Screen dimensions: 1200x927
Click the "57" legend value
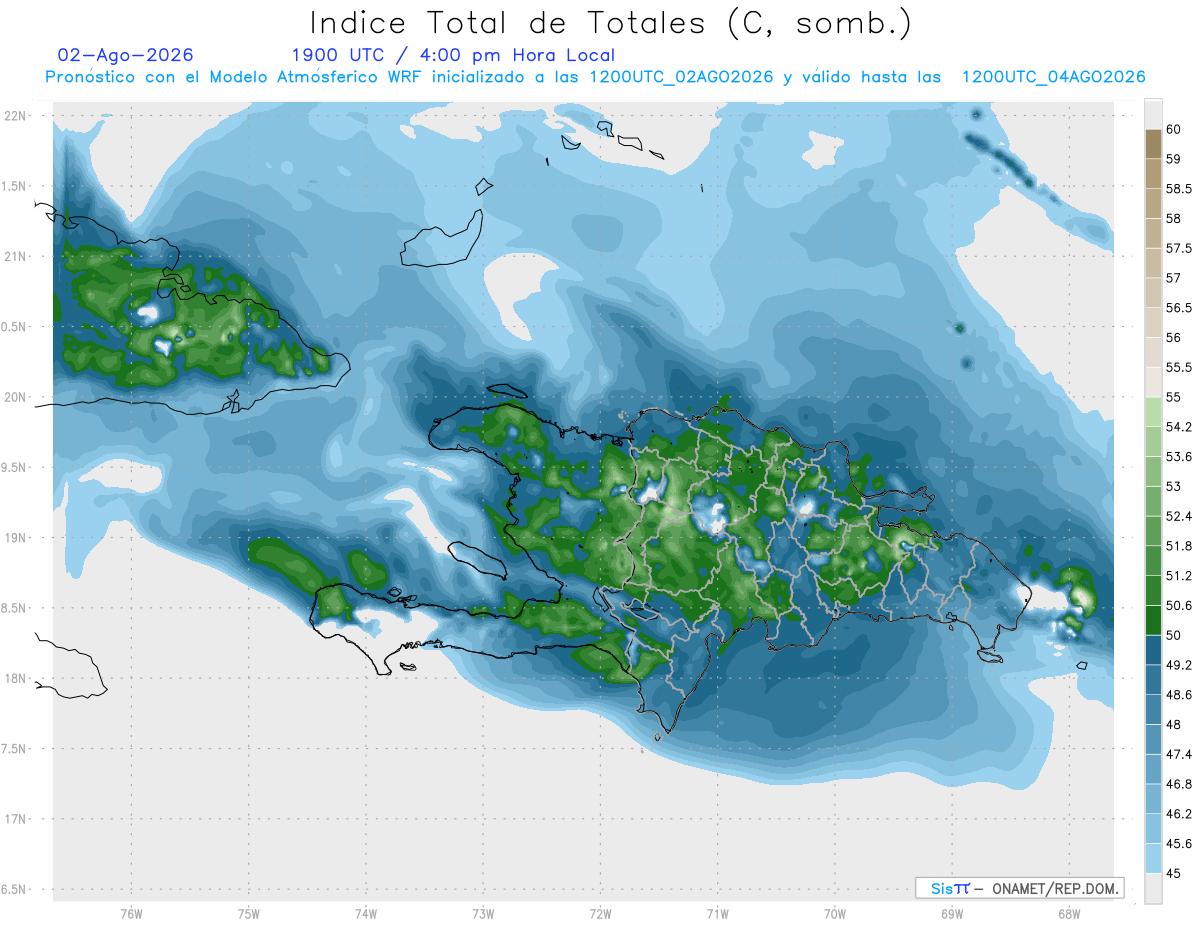pyautogui.click(x=1174, y=278)
